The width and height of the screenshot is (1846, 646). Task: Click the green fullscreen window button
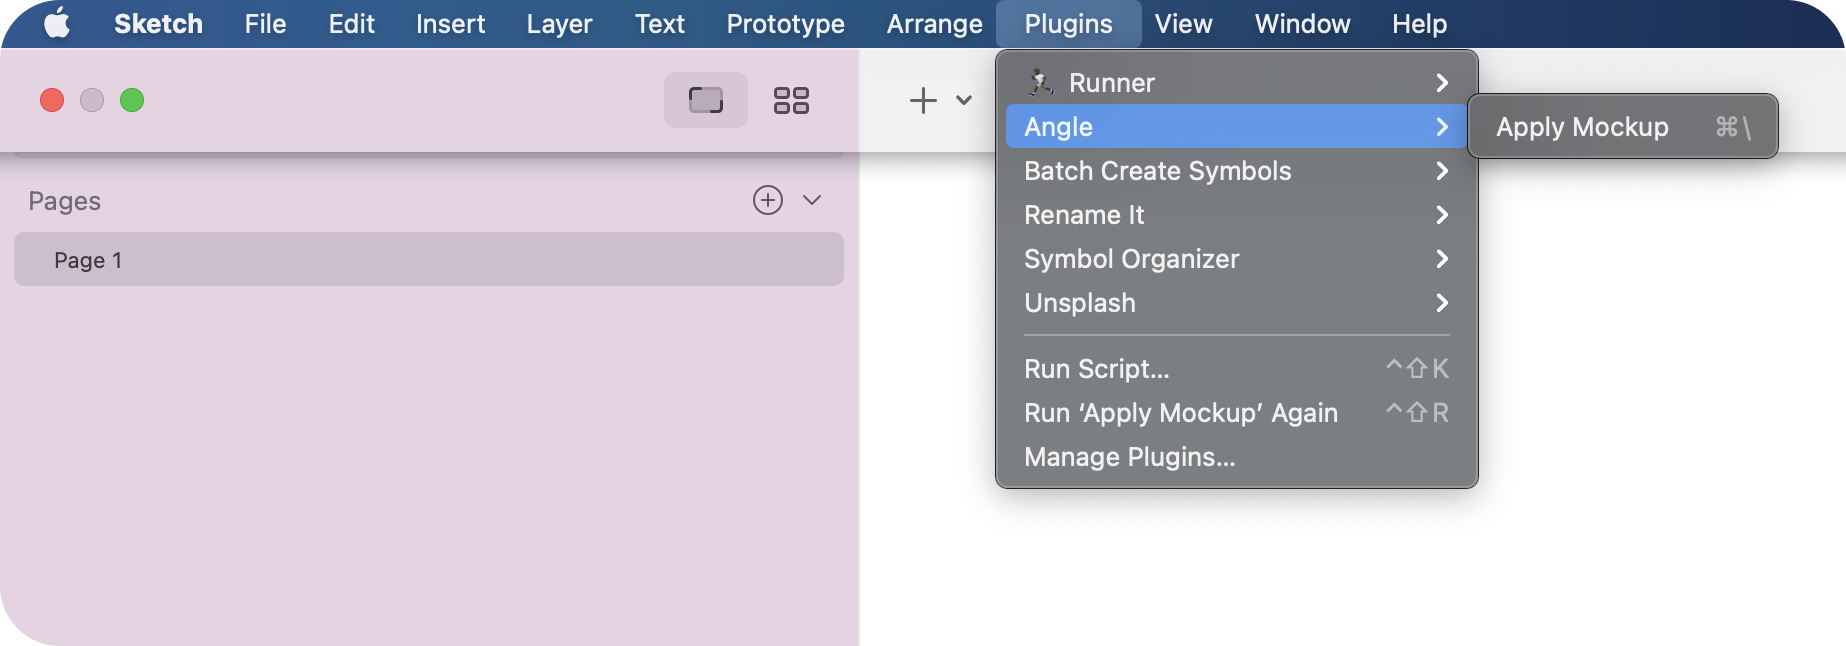[x=132, y=100]
